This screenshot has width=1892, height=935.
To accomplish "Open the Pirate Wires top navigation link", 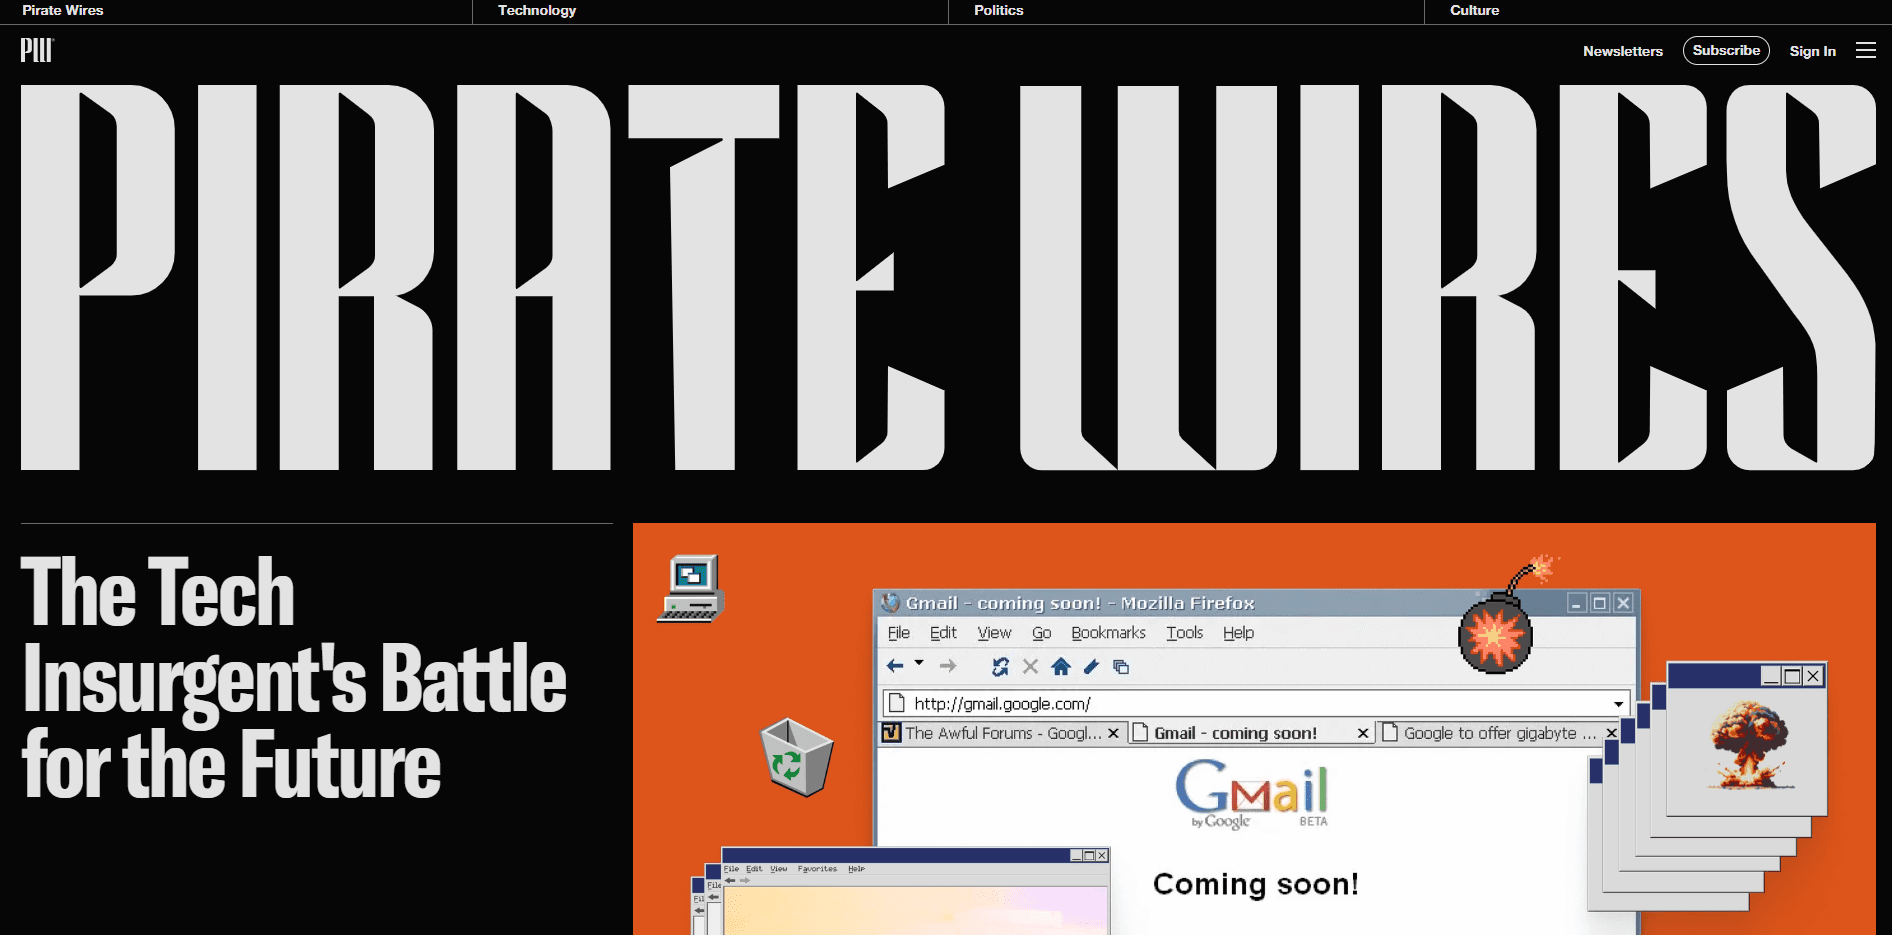I will (63, 10).
